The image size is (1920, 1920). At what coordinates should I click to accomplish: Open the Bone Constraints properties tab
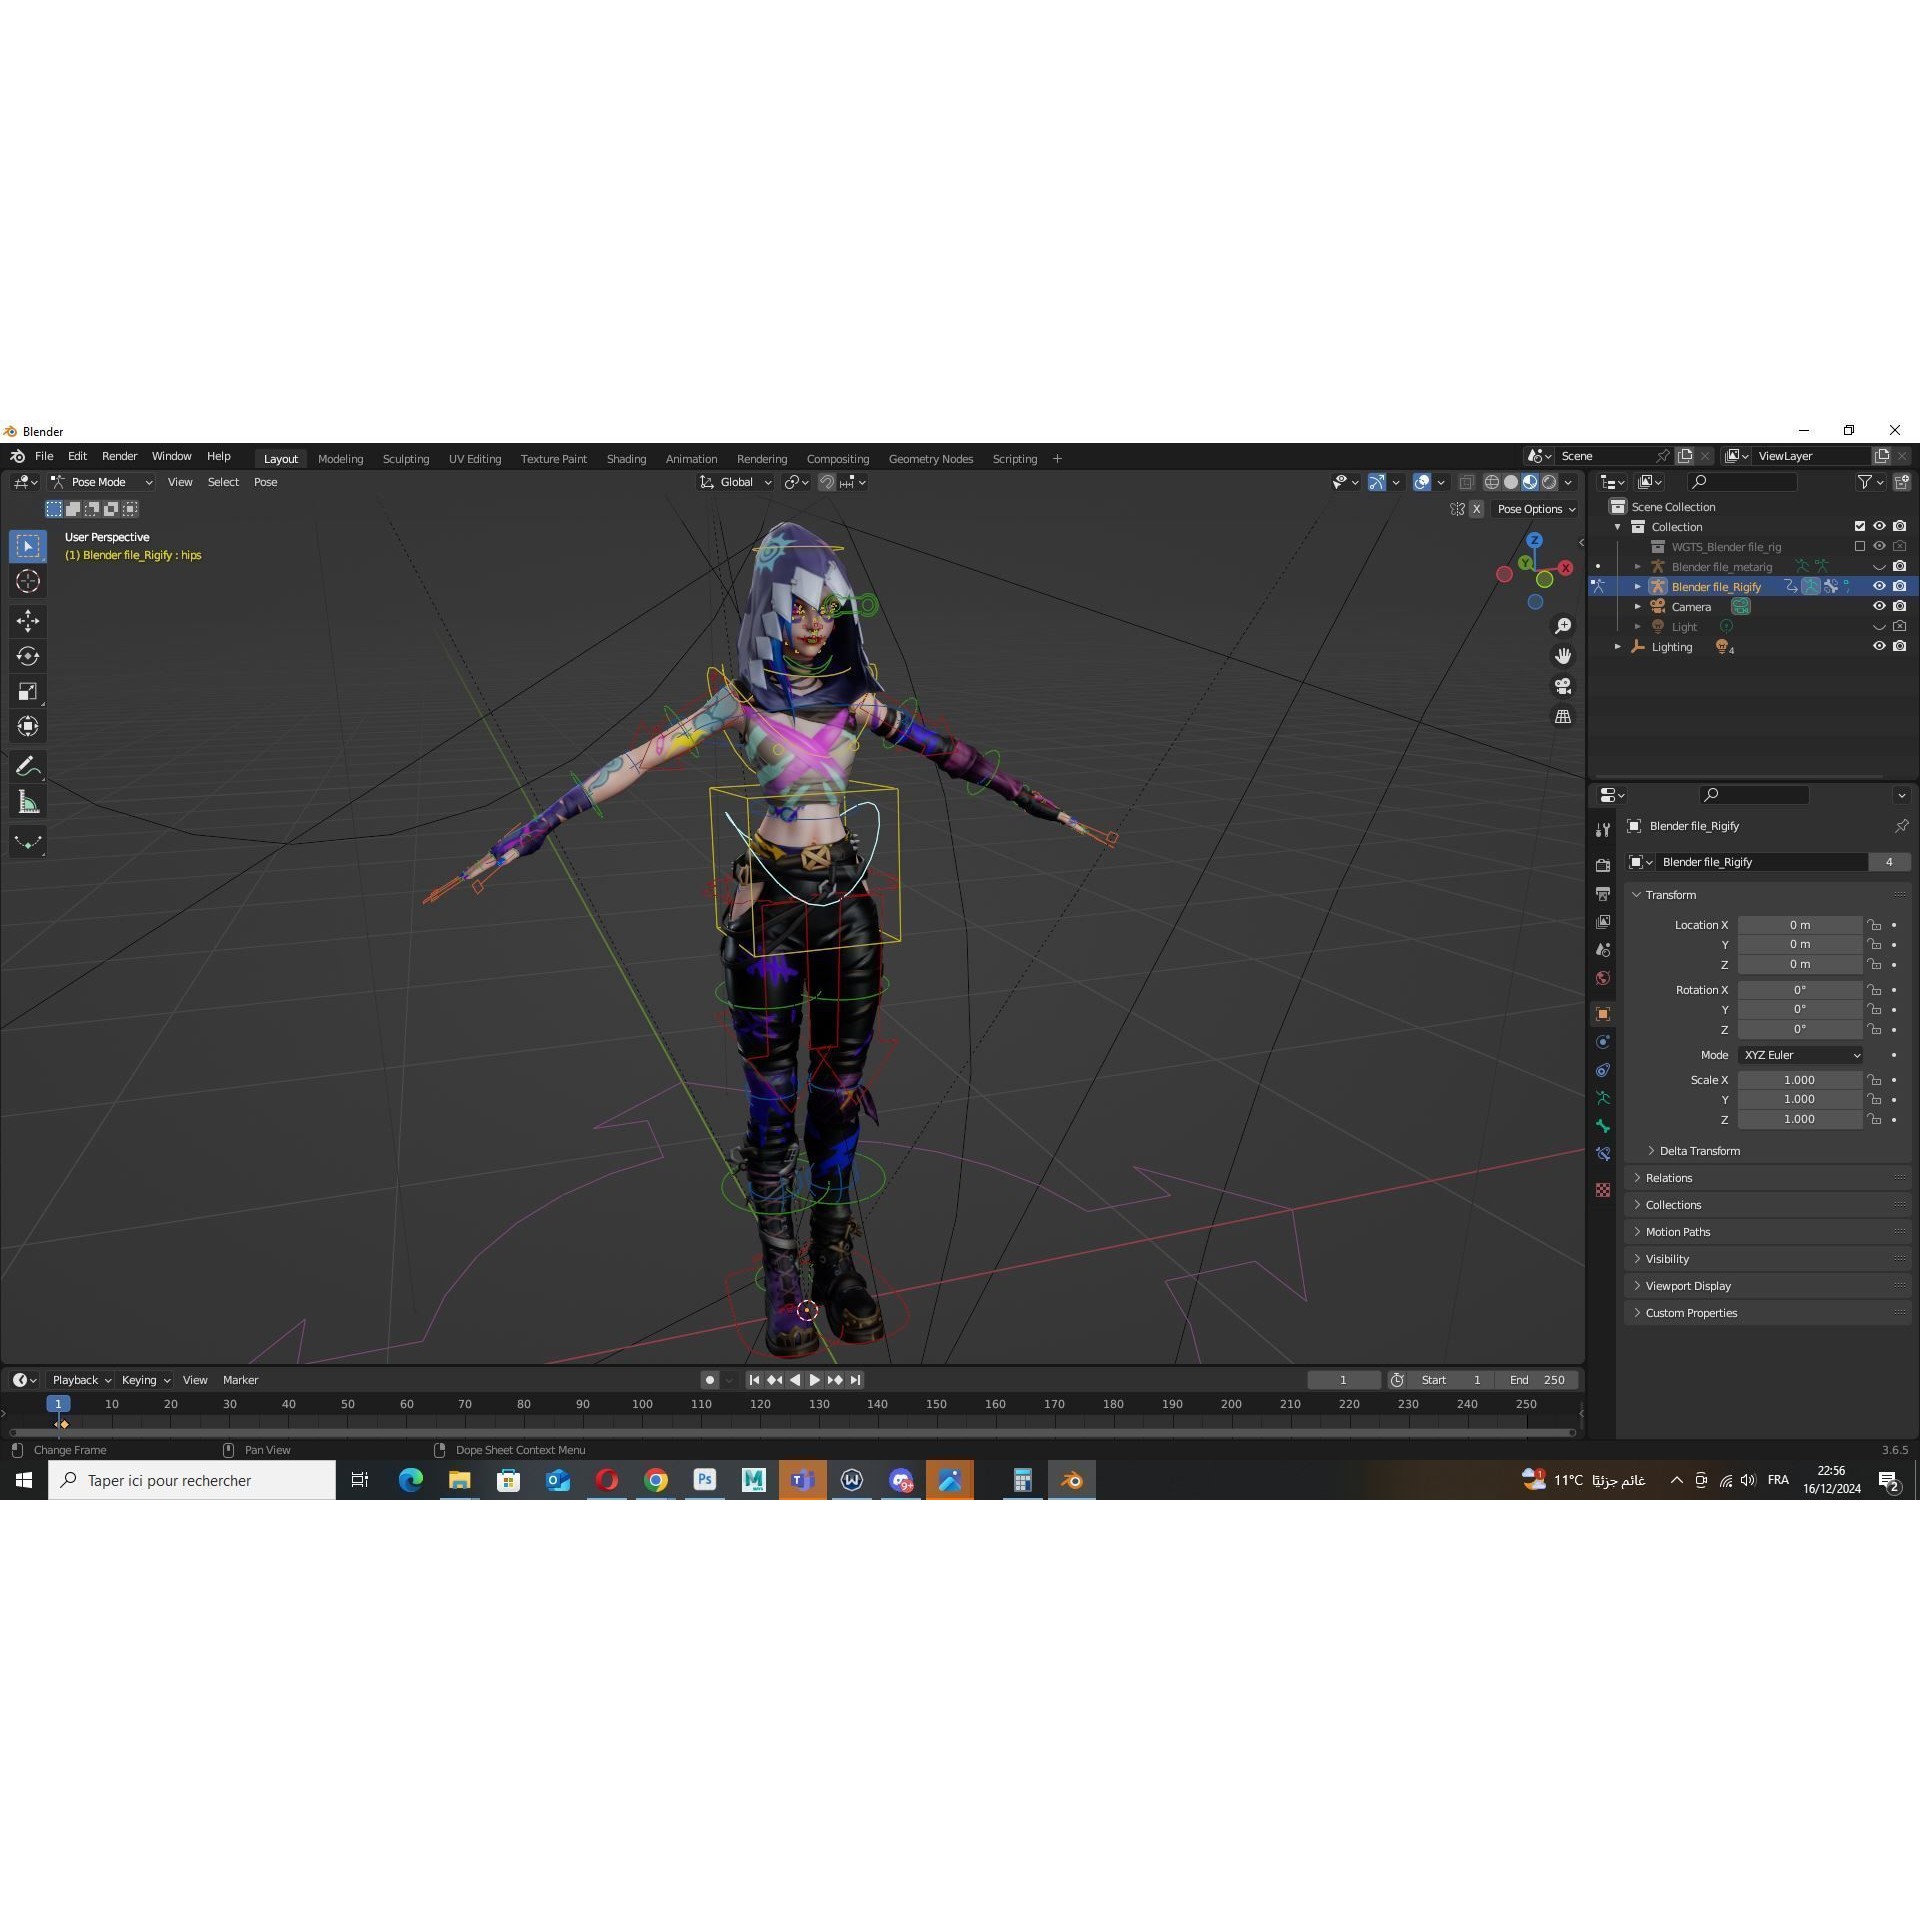tap(1603, 1154)
